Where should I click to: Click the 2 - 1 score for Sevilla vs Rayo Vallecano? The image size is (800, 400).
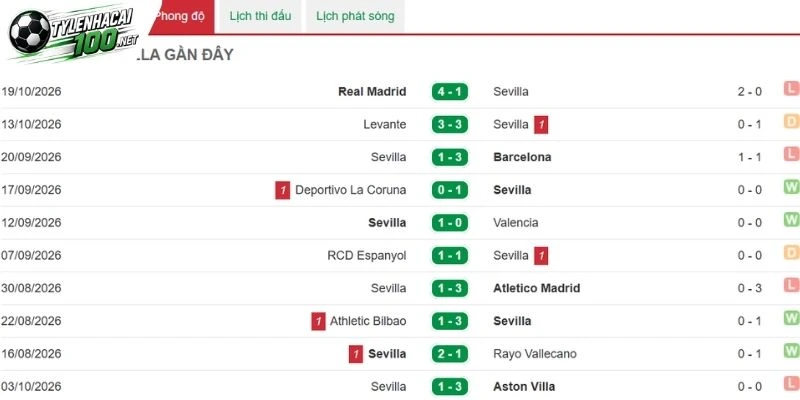(x=449, y=354)
